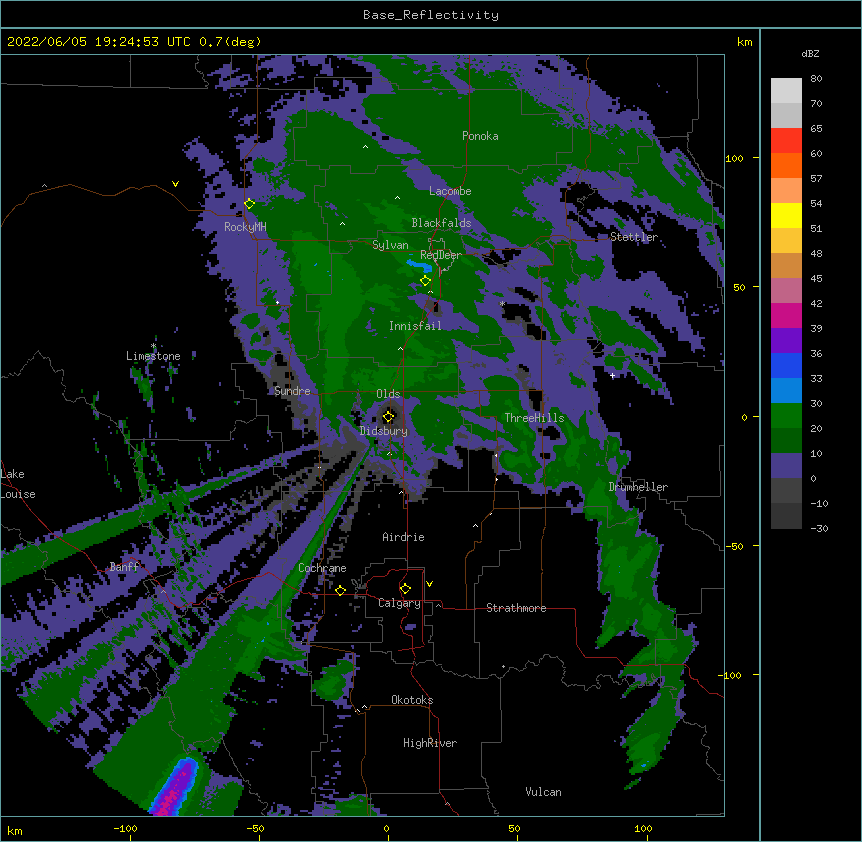
Task: Click the white asterisk marker above Limestone
Action: 154,346
